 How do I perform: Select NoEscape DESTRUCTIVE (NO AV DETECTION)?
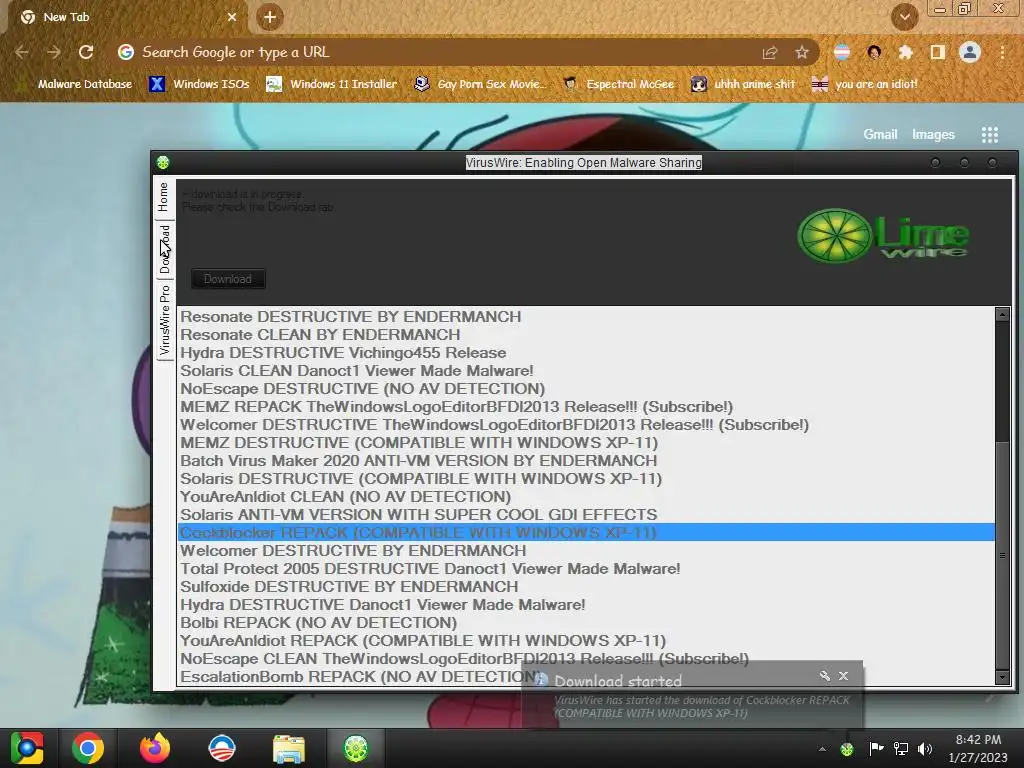point(586,389)
